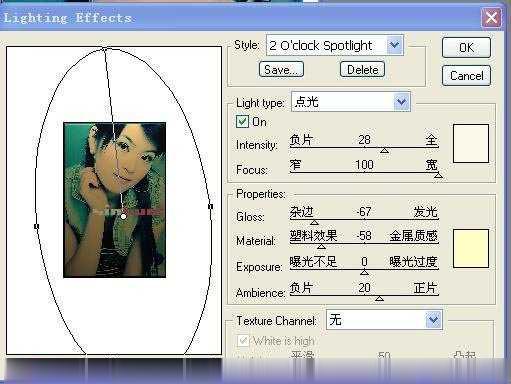Click the Delete style button
511x384 pixels.
pos(362,70)
